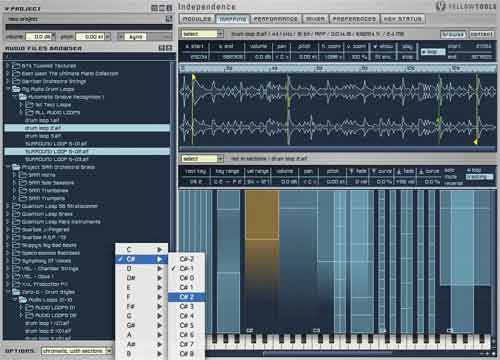Viewport: 500px width, 360px height.
Task: Click the Quantum Leap Brass folder icon
Action: 16,214
